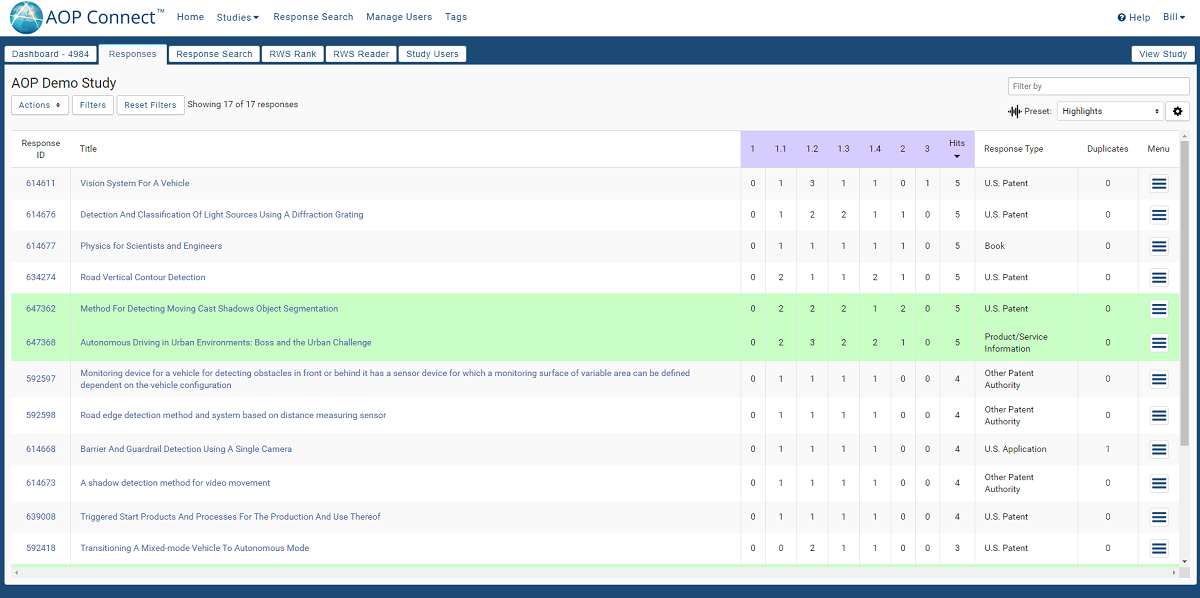
Task: Expand the Actions dropdown
Action: pos(40,105)
